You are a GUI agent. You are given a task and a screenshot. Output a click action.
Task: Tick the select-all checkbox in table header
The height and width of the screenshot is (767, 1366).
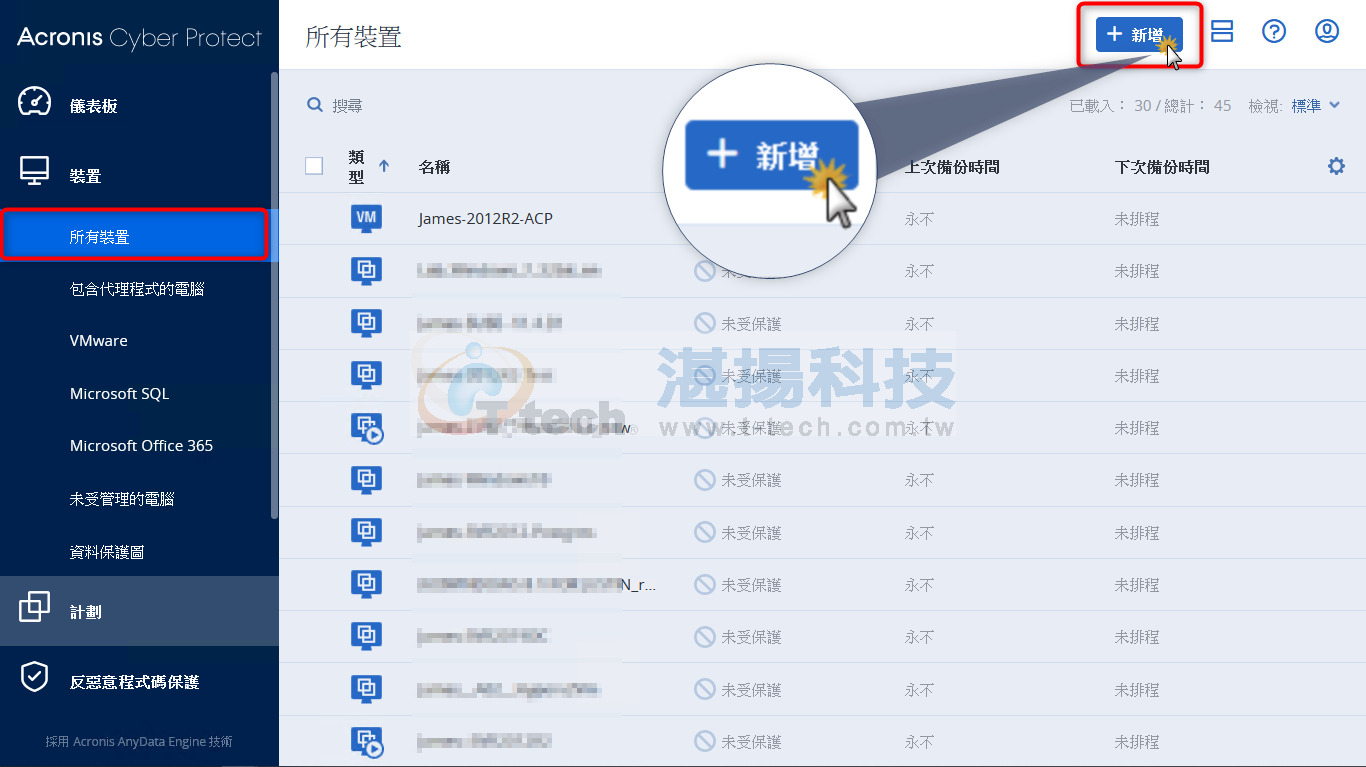click(314, 166)
